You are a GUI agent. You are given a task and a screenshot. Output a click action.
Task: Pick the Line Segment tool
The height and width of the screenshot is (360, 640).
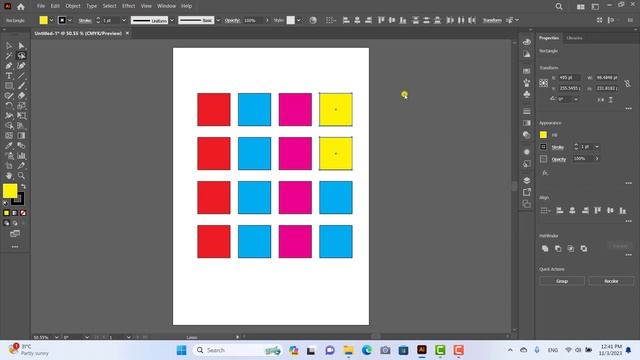point(21,76)
